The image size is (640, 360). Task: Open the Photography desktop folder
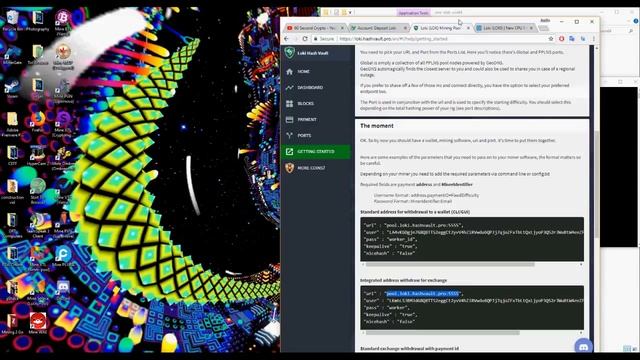point(38,20)
